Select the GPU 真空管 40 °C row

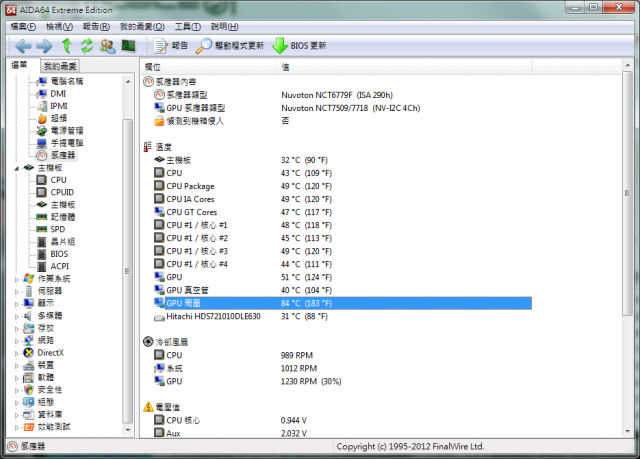(342, 290)
